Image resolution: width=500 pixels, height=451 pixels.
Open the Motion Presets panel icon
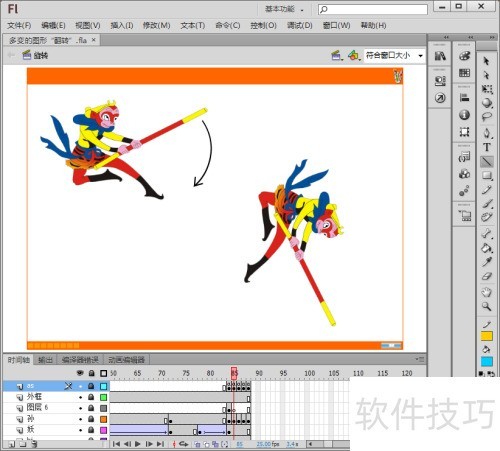464,191
